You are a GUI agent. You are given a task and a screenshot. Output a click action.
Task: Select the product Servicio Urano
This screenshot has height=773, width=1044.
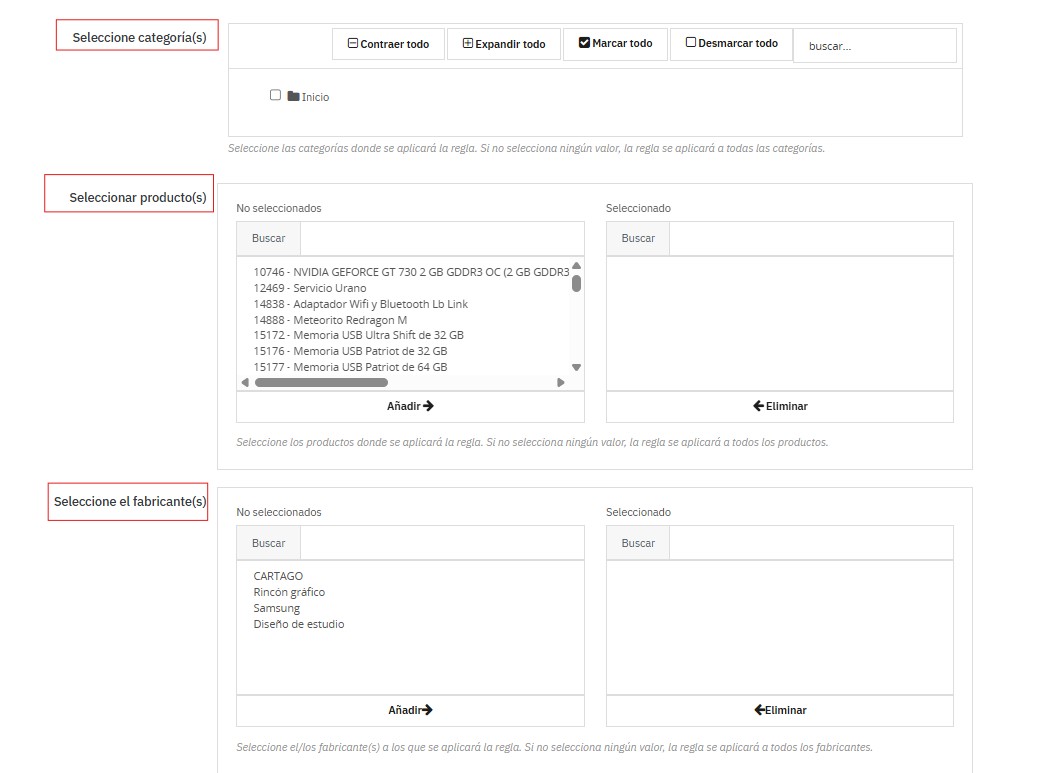309,288
